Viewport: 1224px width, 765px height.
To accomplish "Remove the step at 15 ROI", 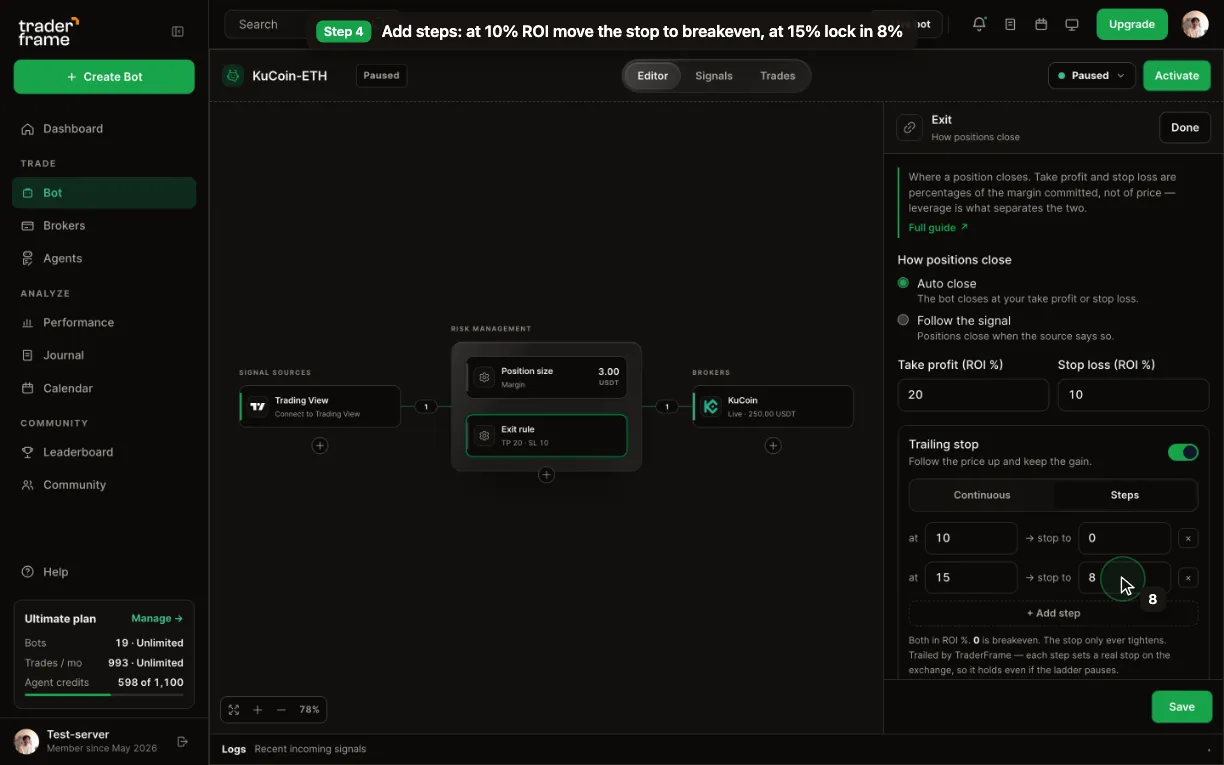I will (1188, 578).
